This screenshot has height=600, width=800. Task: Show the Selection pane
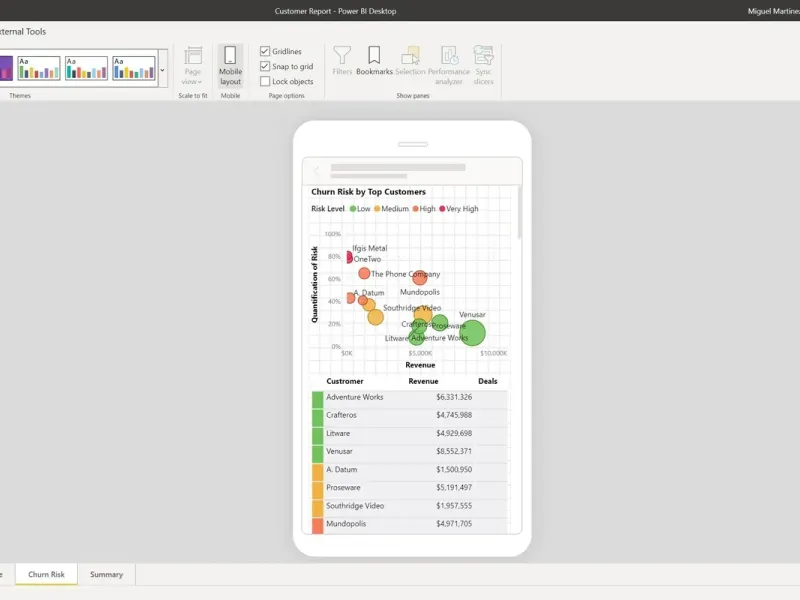pyautogui.click(x=410, y=61)
